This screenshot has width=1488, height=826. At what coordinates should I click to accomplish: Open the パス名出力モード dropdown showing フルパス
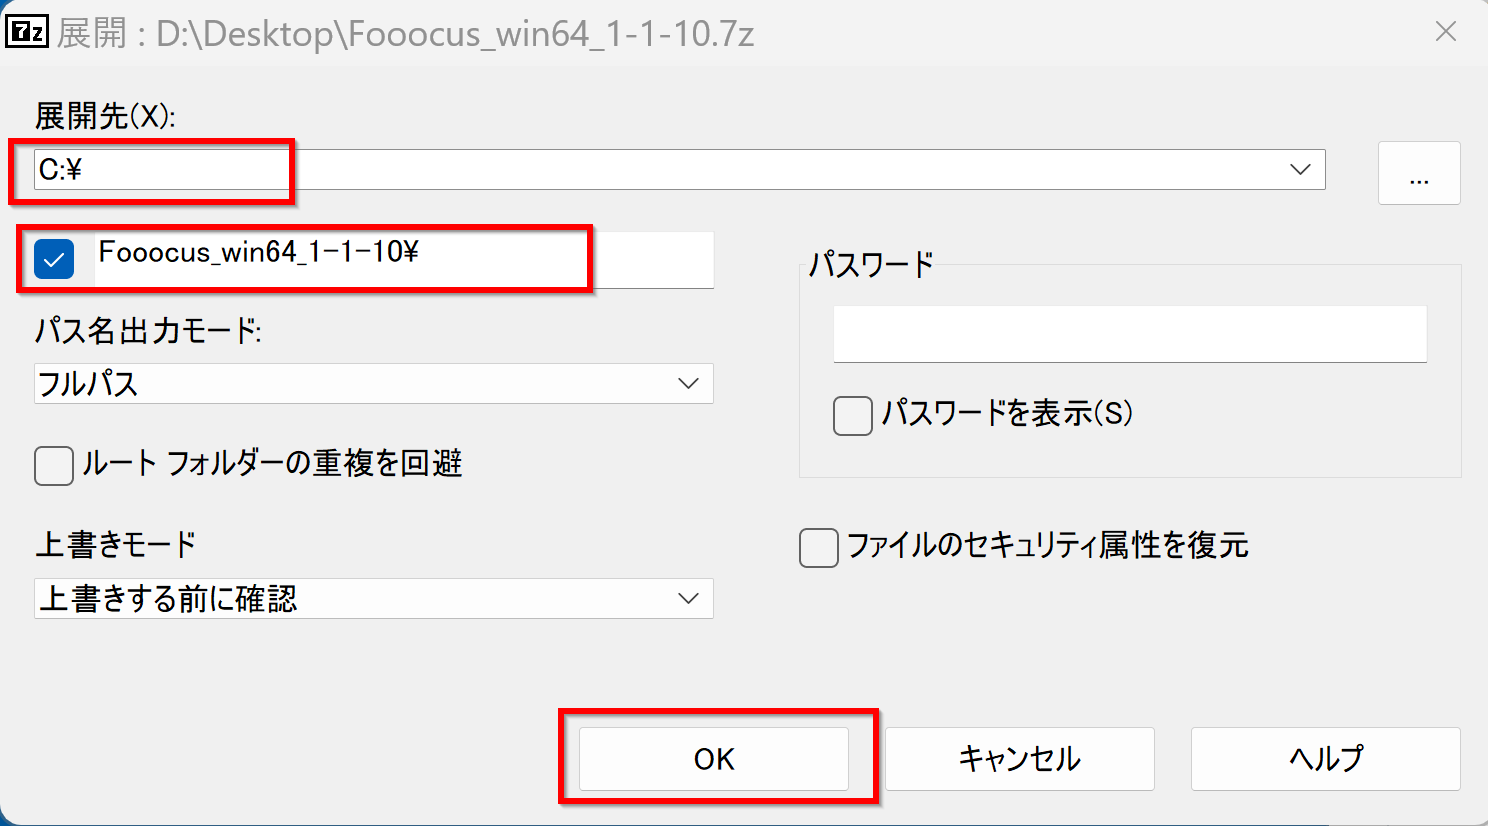(x=374, y=384)
